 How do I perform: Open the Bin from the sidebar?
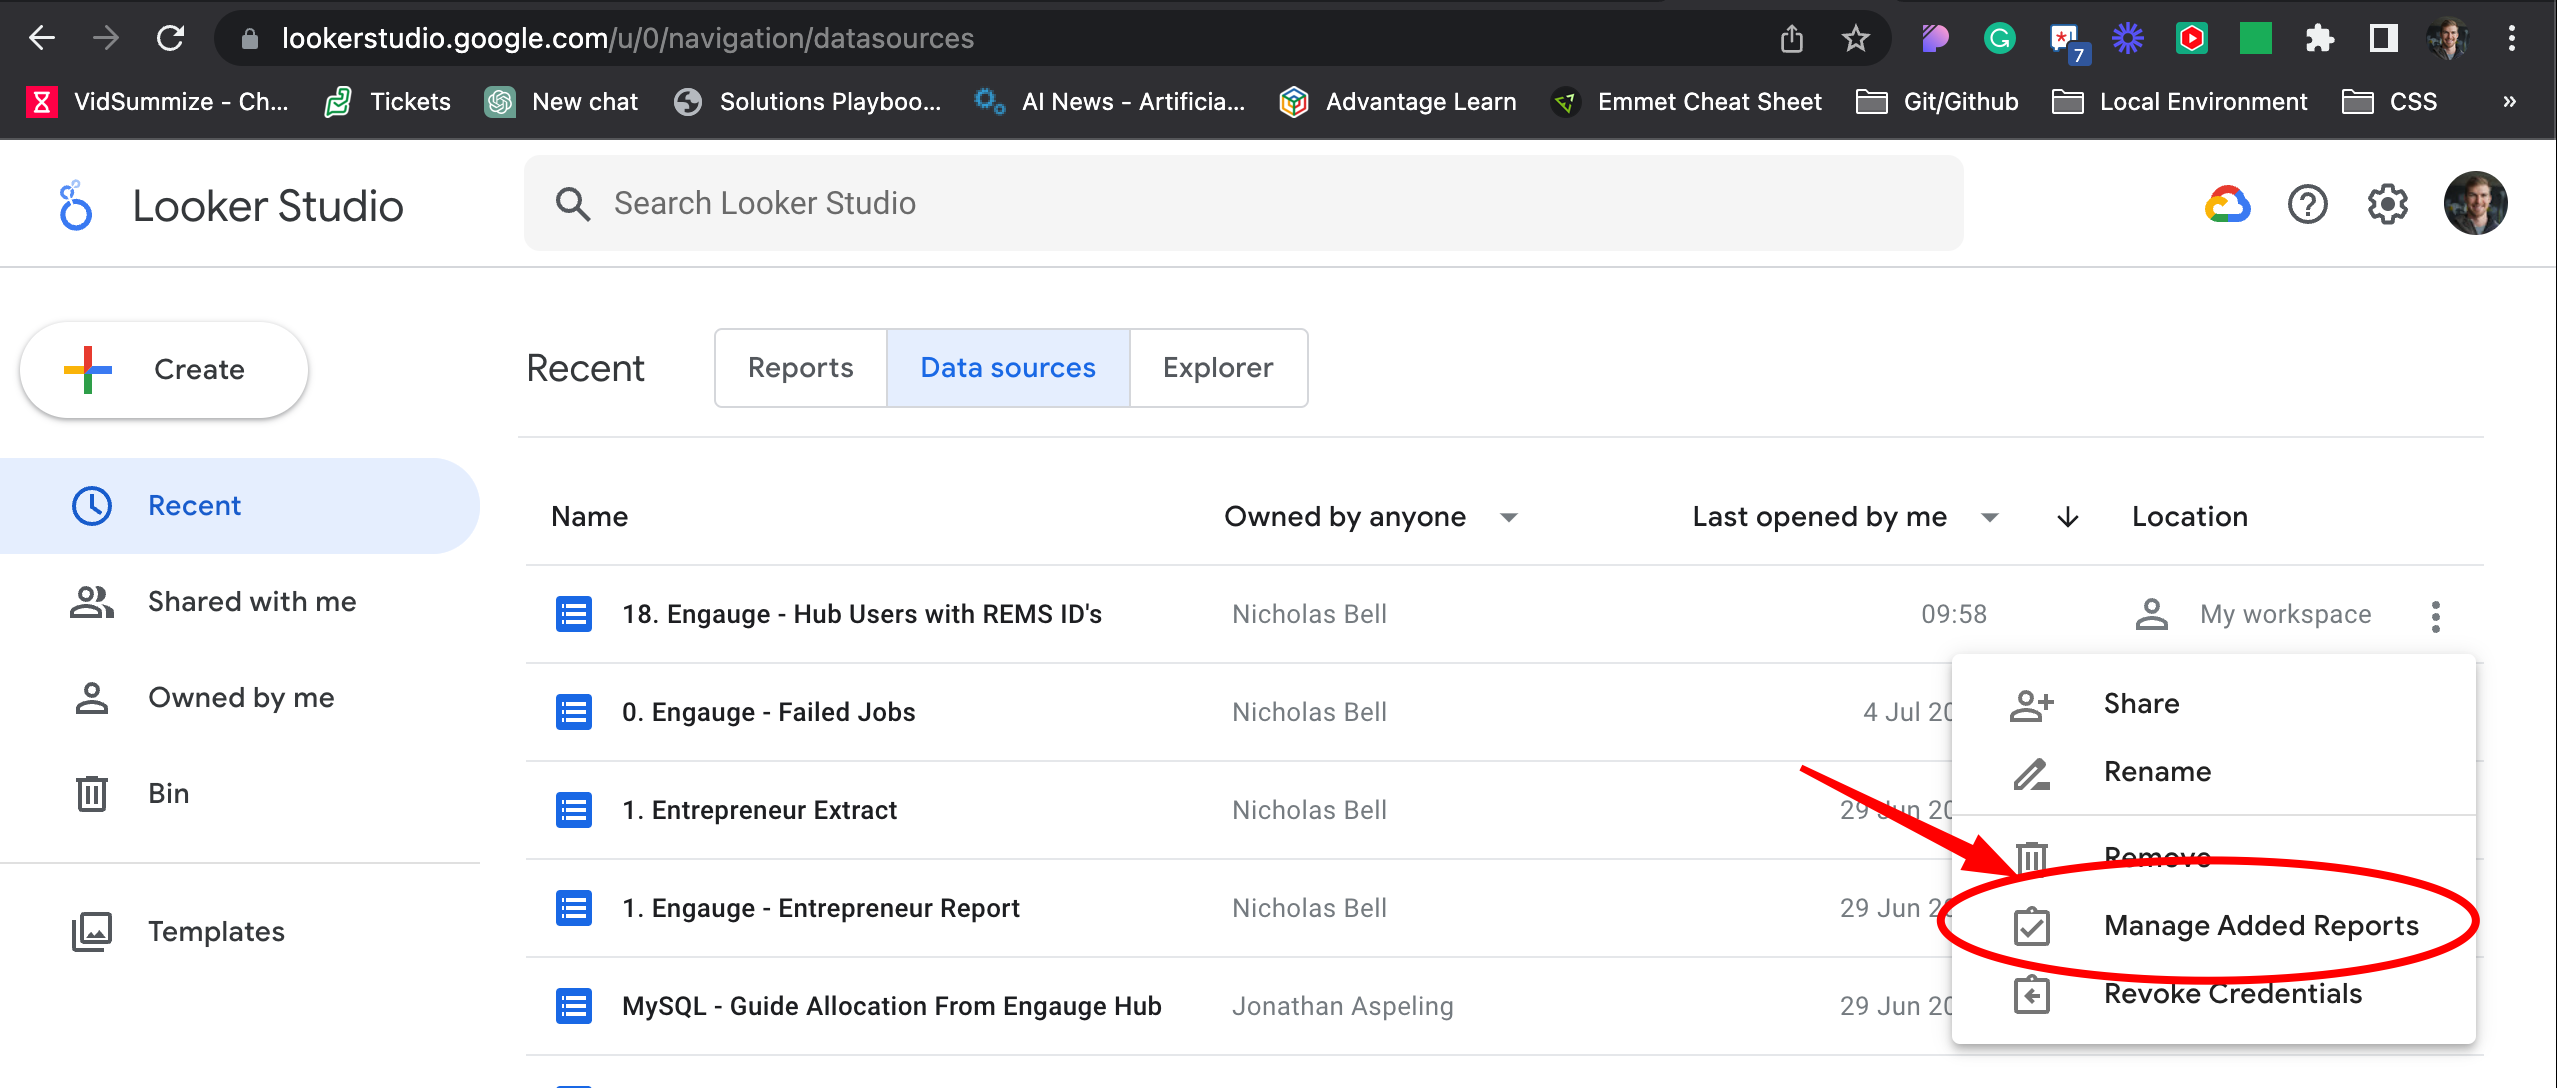[167, 793]
